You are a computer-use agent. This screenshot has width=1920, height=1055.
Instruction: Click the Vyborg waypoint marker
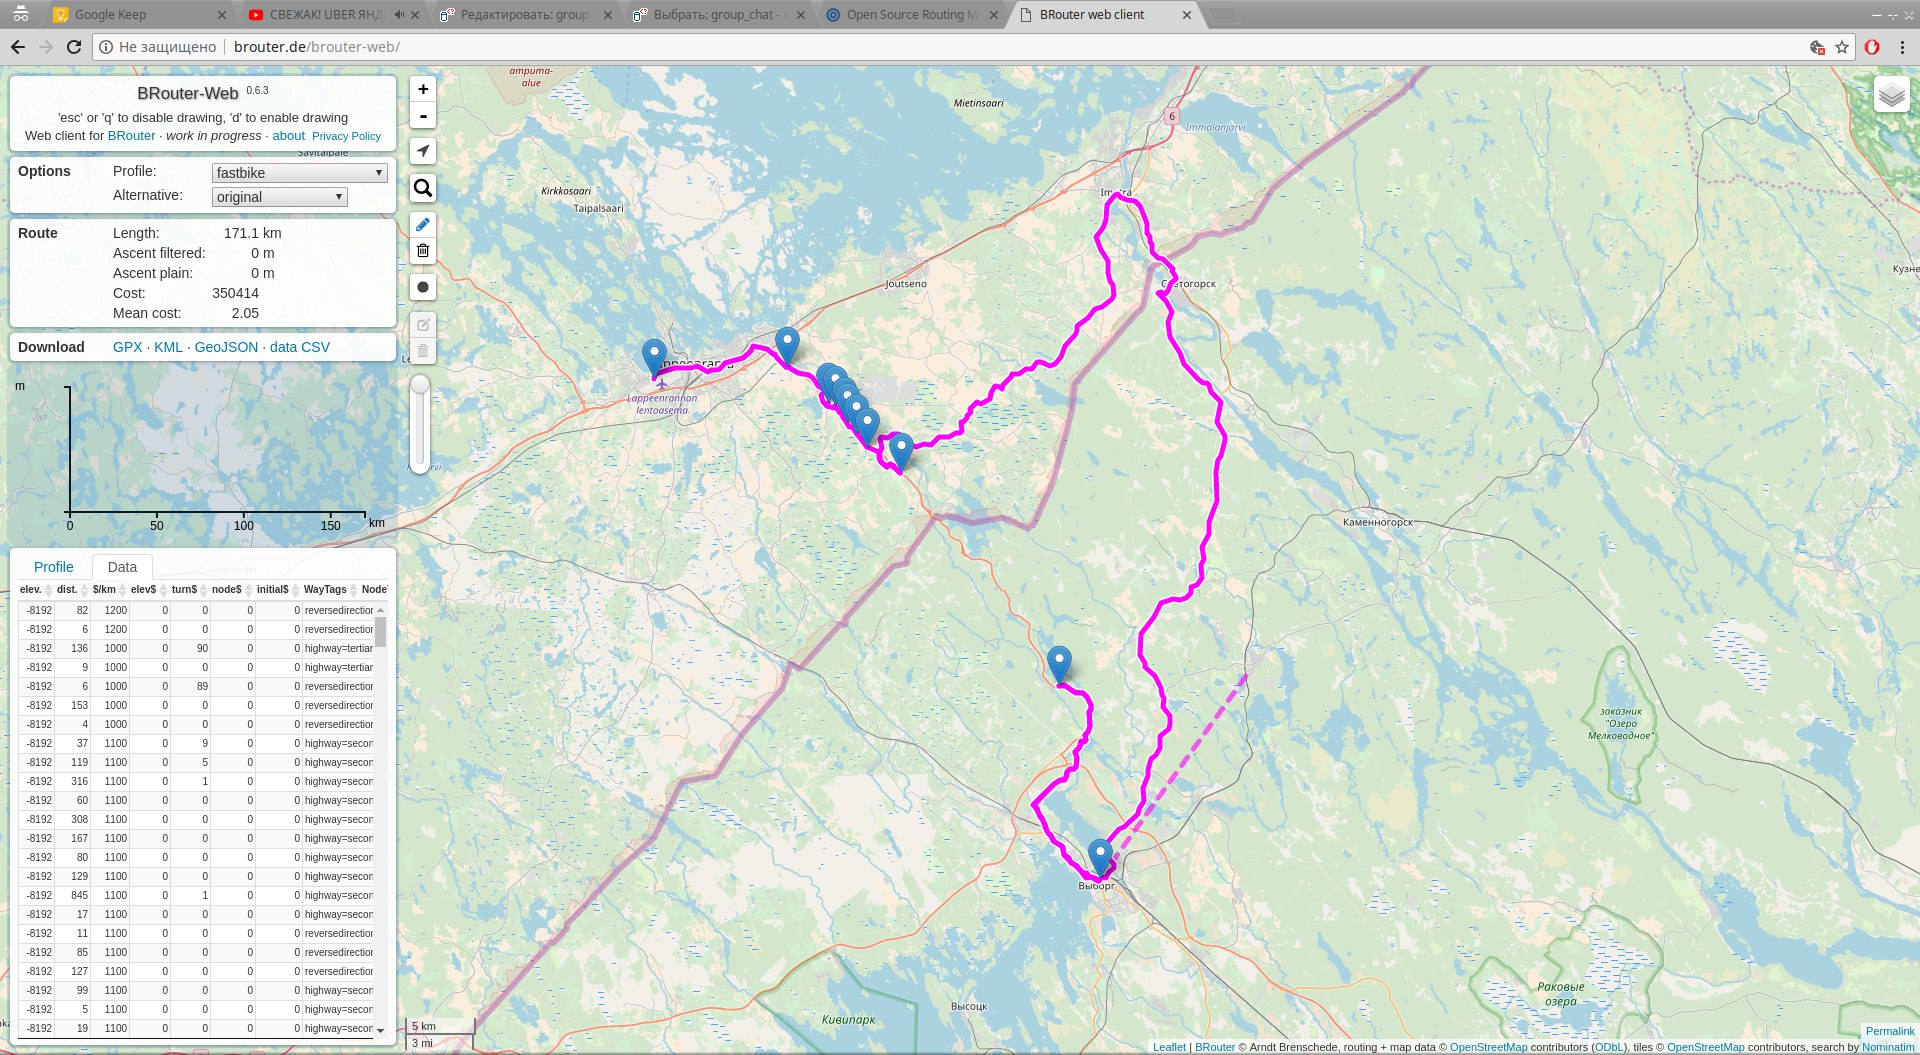coord(1100,857)
